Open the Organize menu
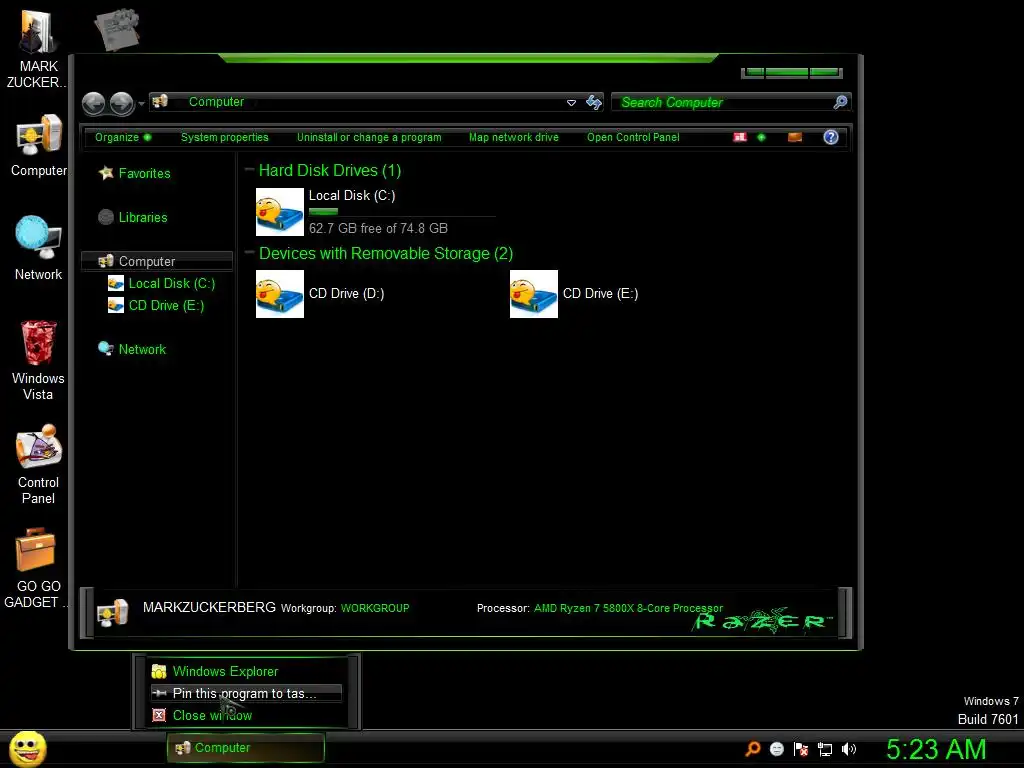This screenshot has width=1024, height=768. pos(123,137)
